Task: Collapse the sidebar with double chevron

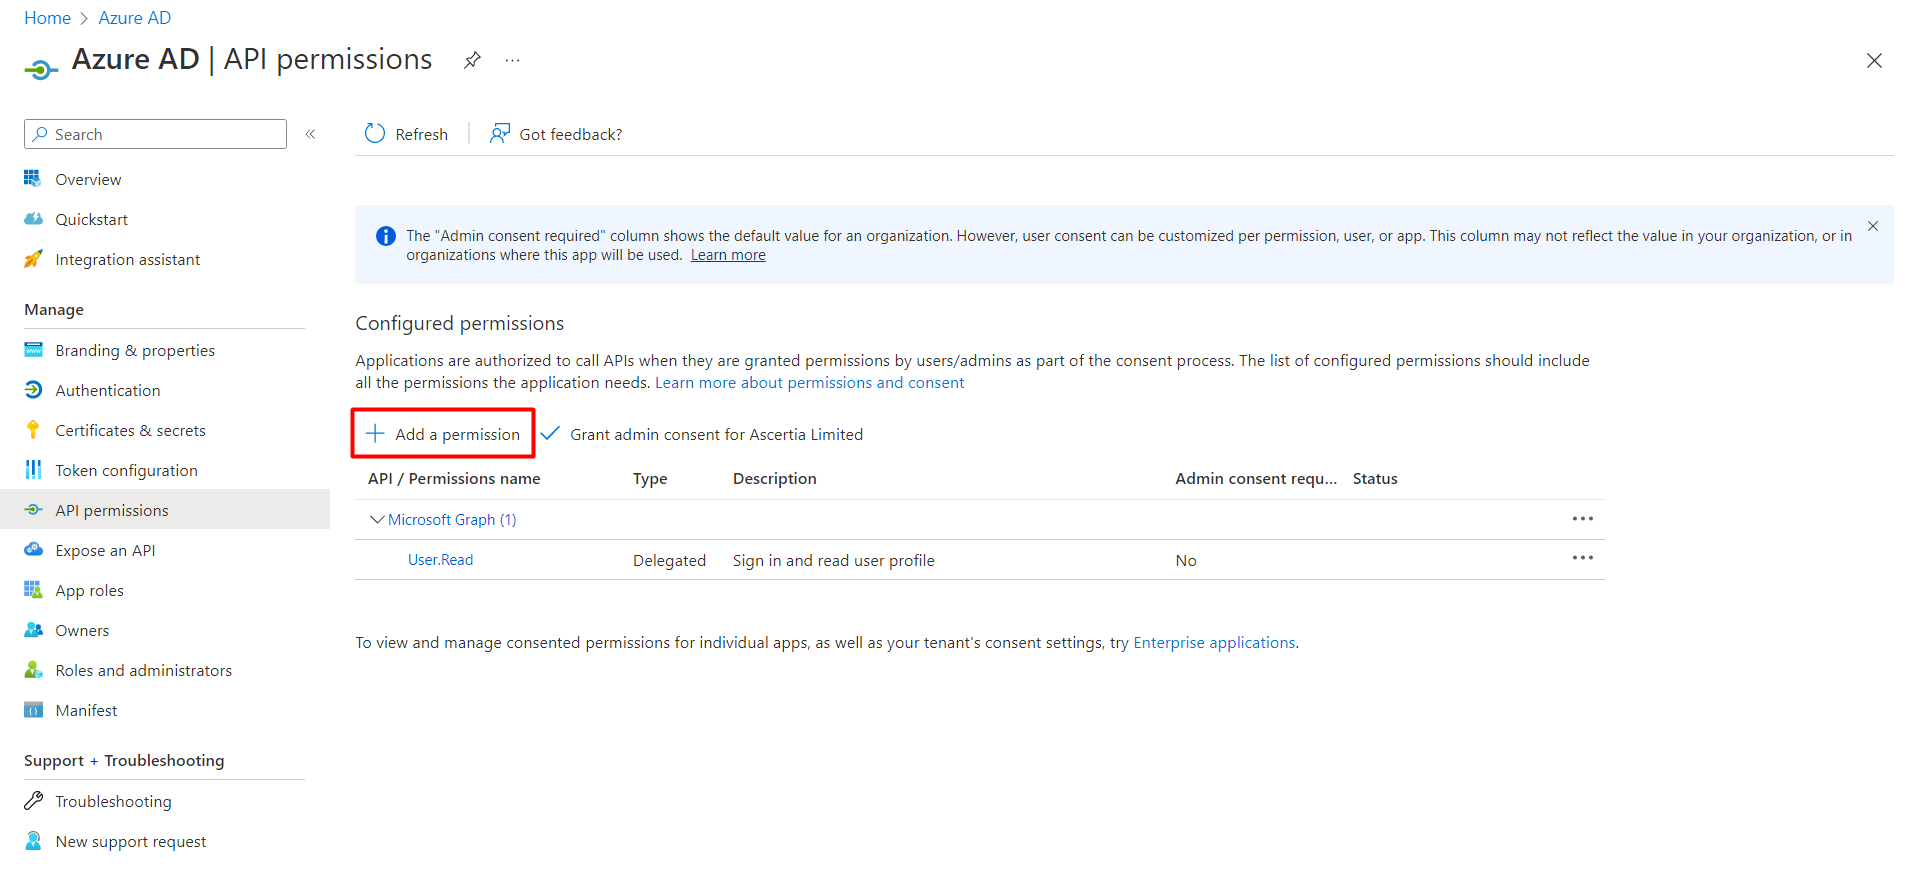Action: [311, 134]
